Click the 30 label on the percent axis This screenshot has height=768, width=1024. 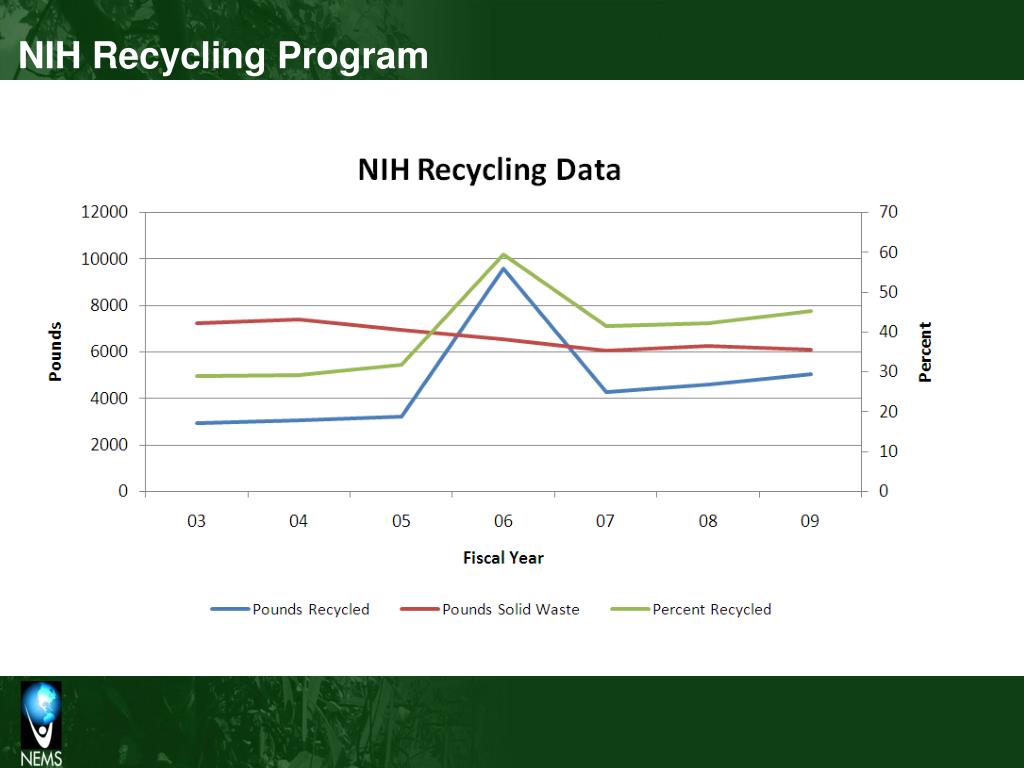tap(888, 372)
